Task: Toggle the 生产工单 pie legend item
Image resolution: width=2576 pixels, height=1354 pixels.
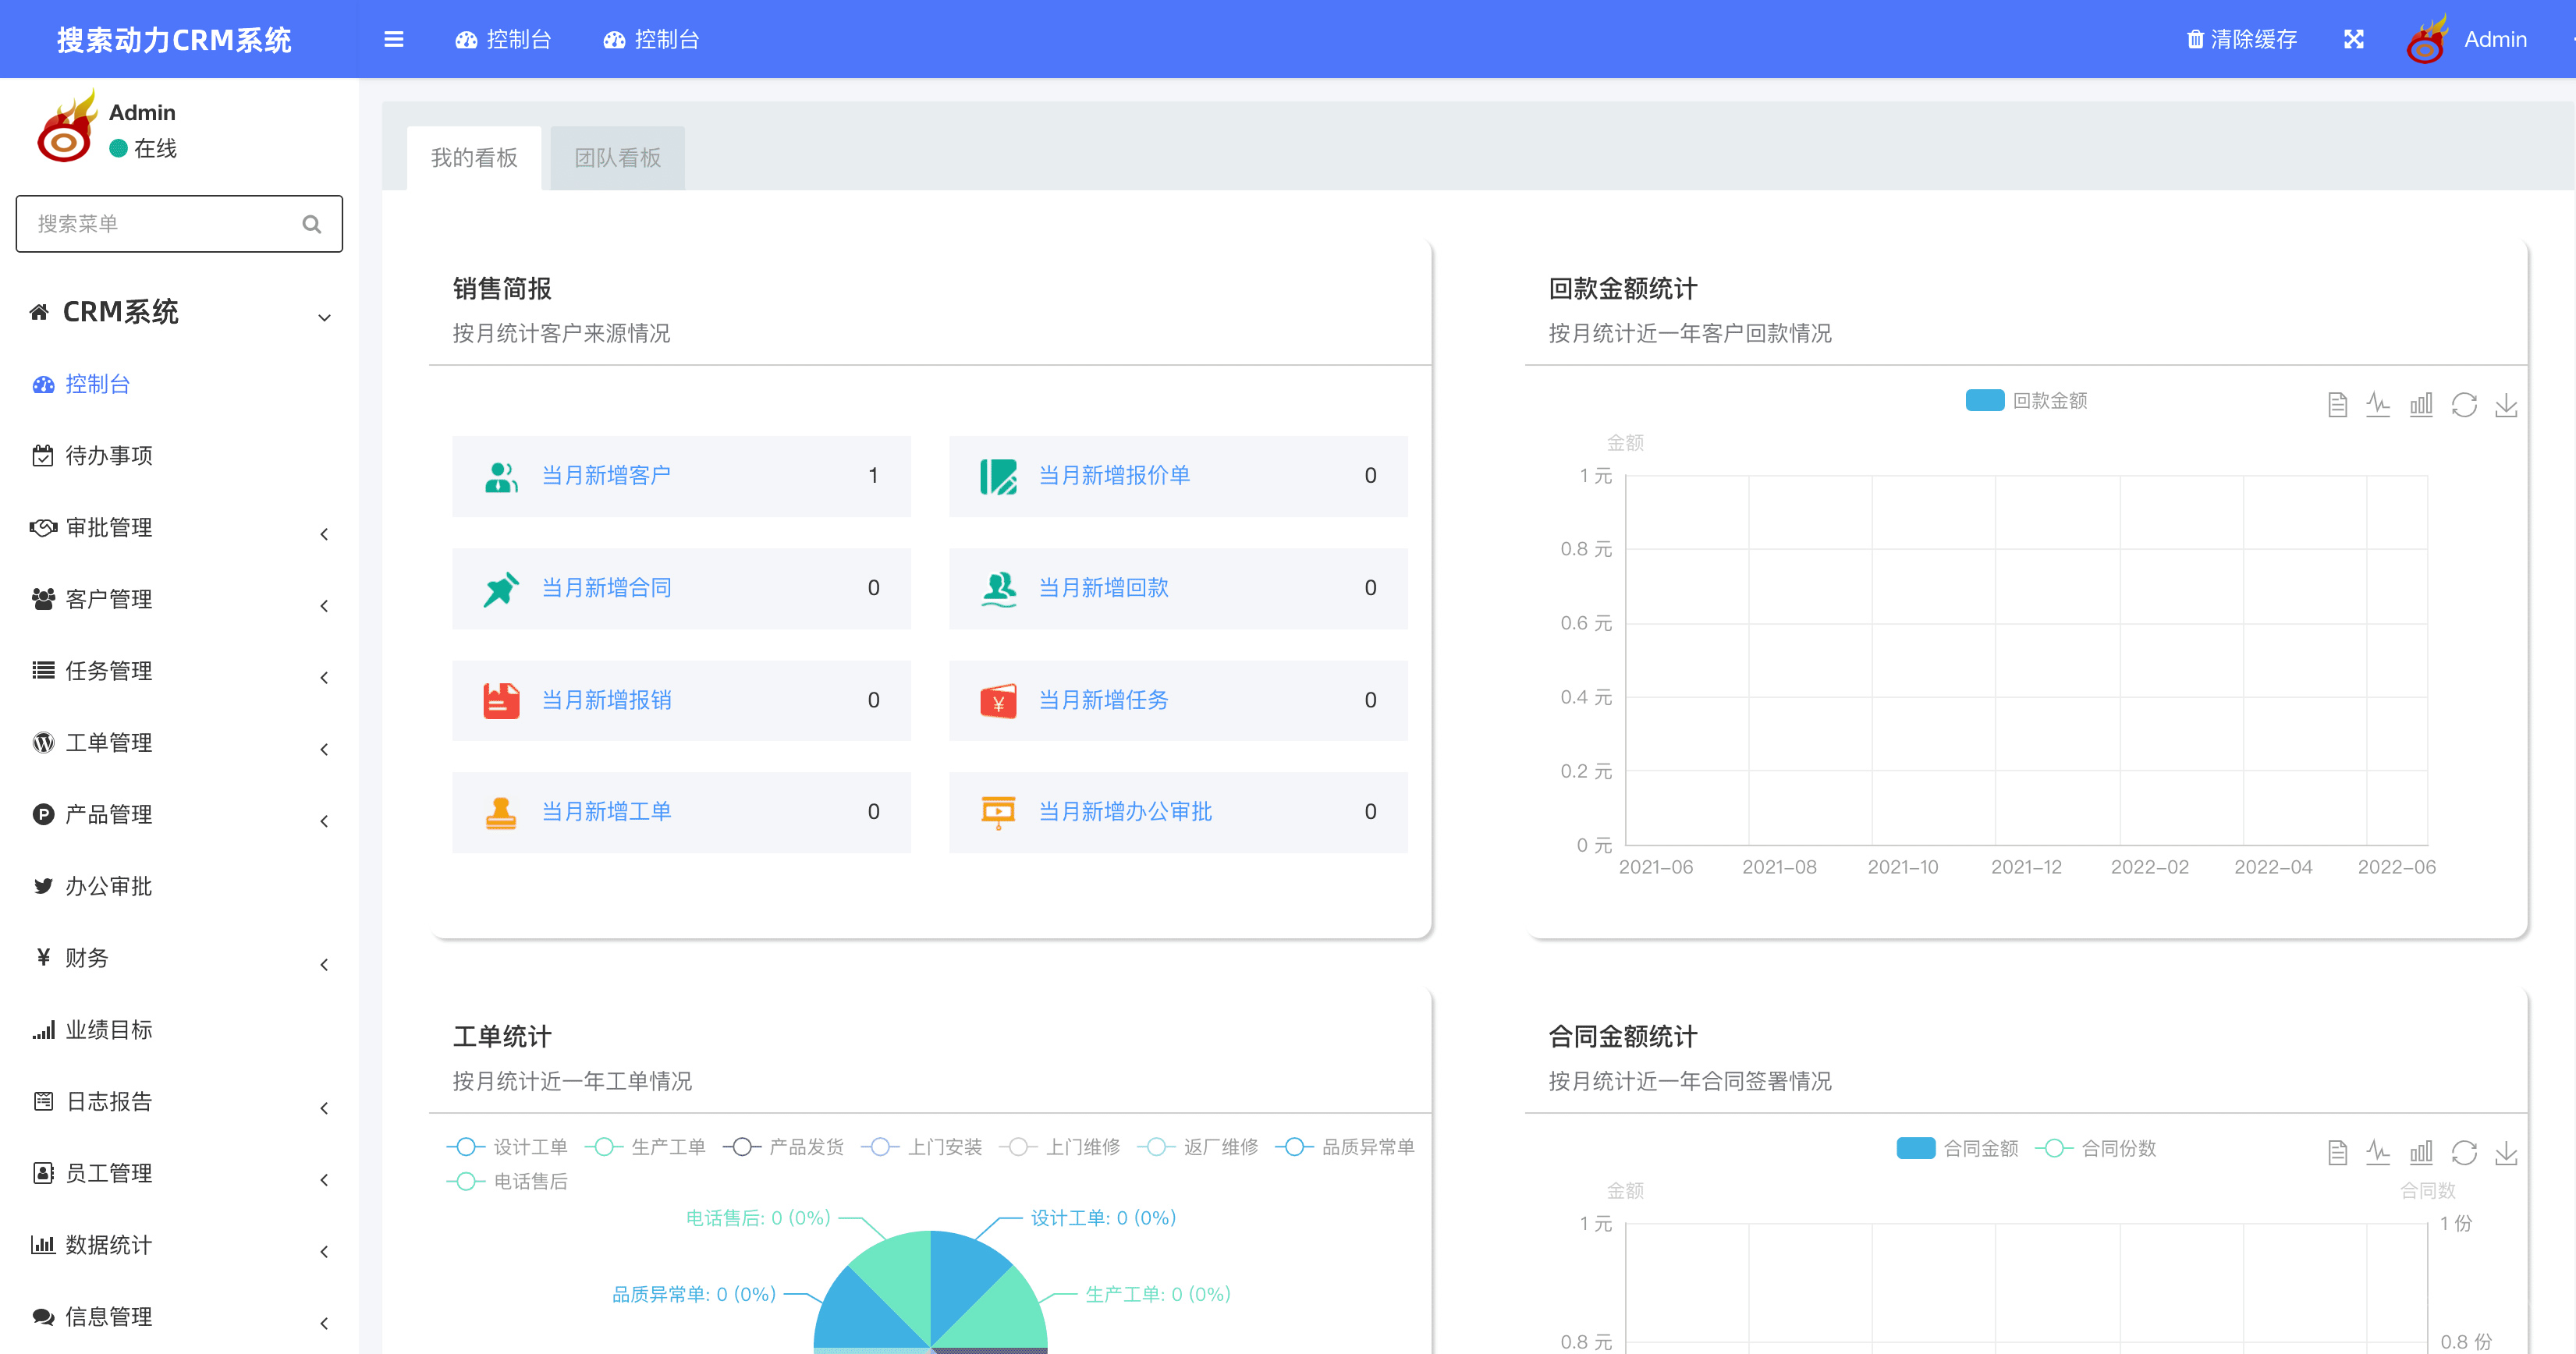Action: pos(645,1147)
